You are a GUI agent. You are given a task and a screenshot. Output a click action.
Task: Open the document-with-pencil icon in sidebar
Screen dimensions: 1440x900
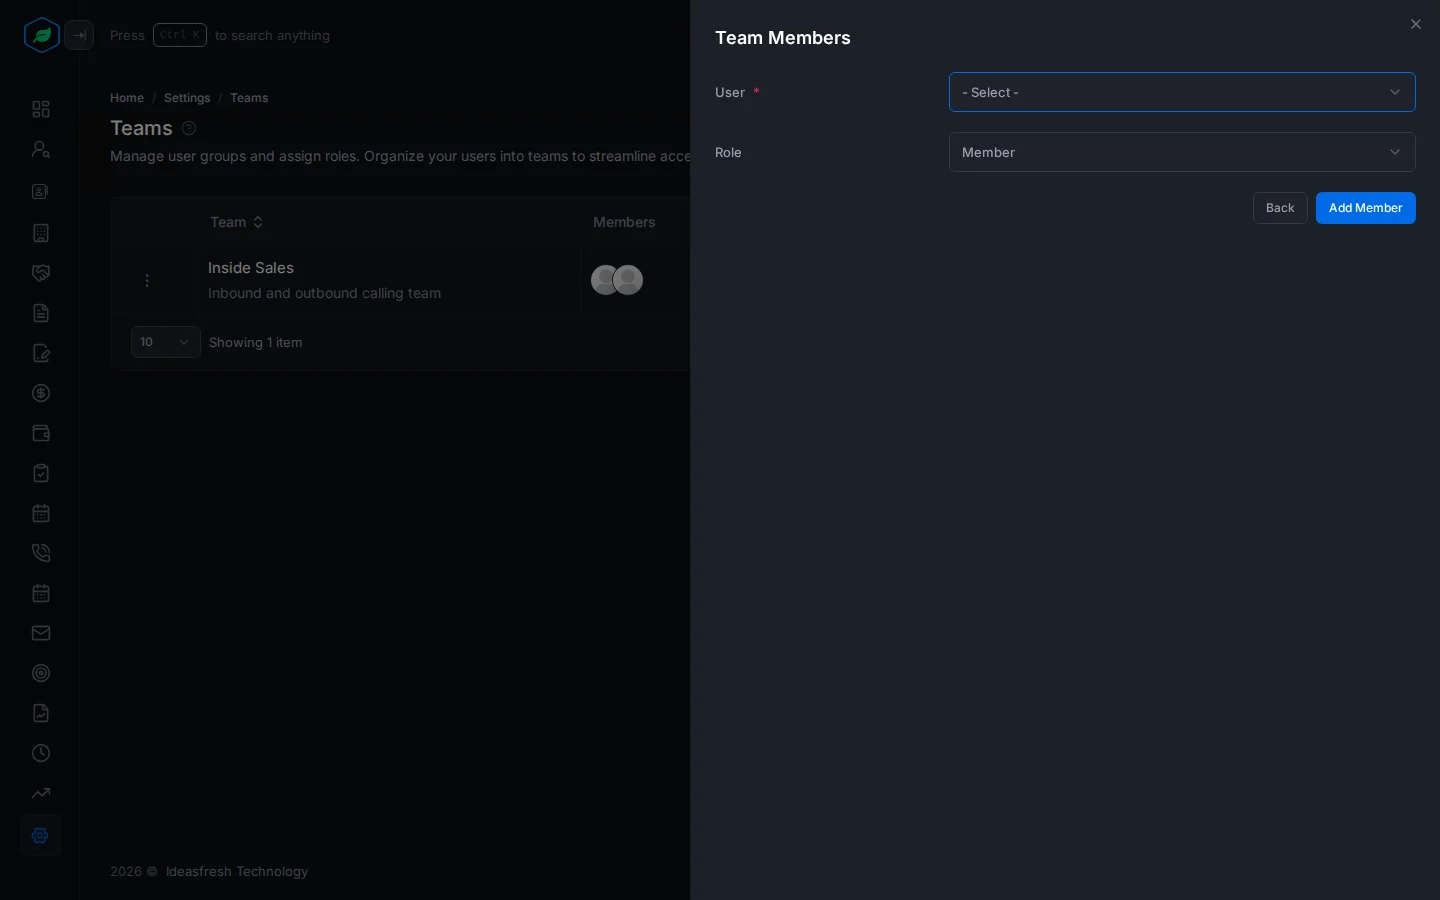click(x=41, y=353)
